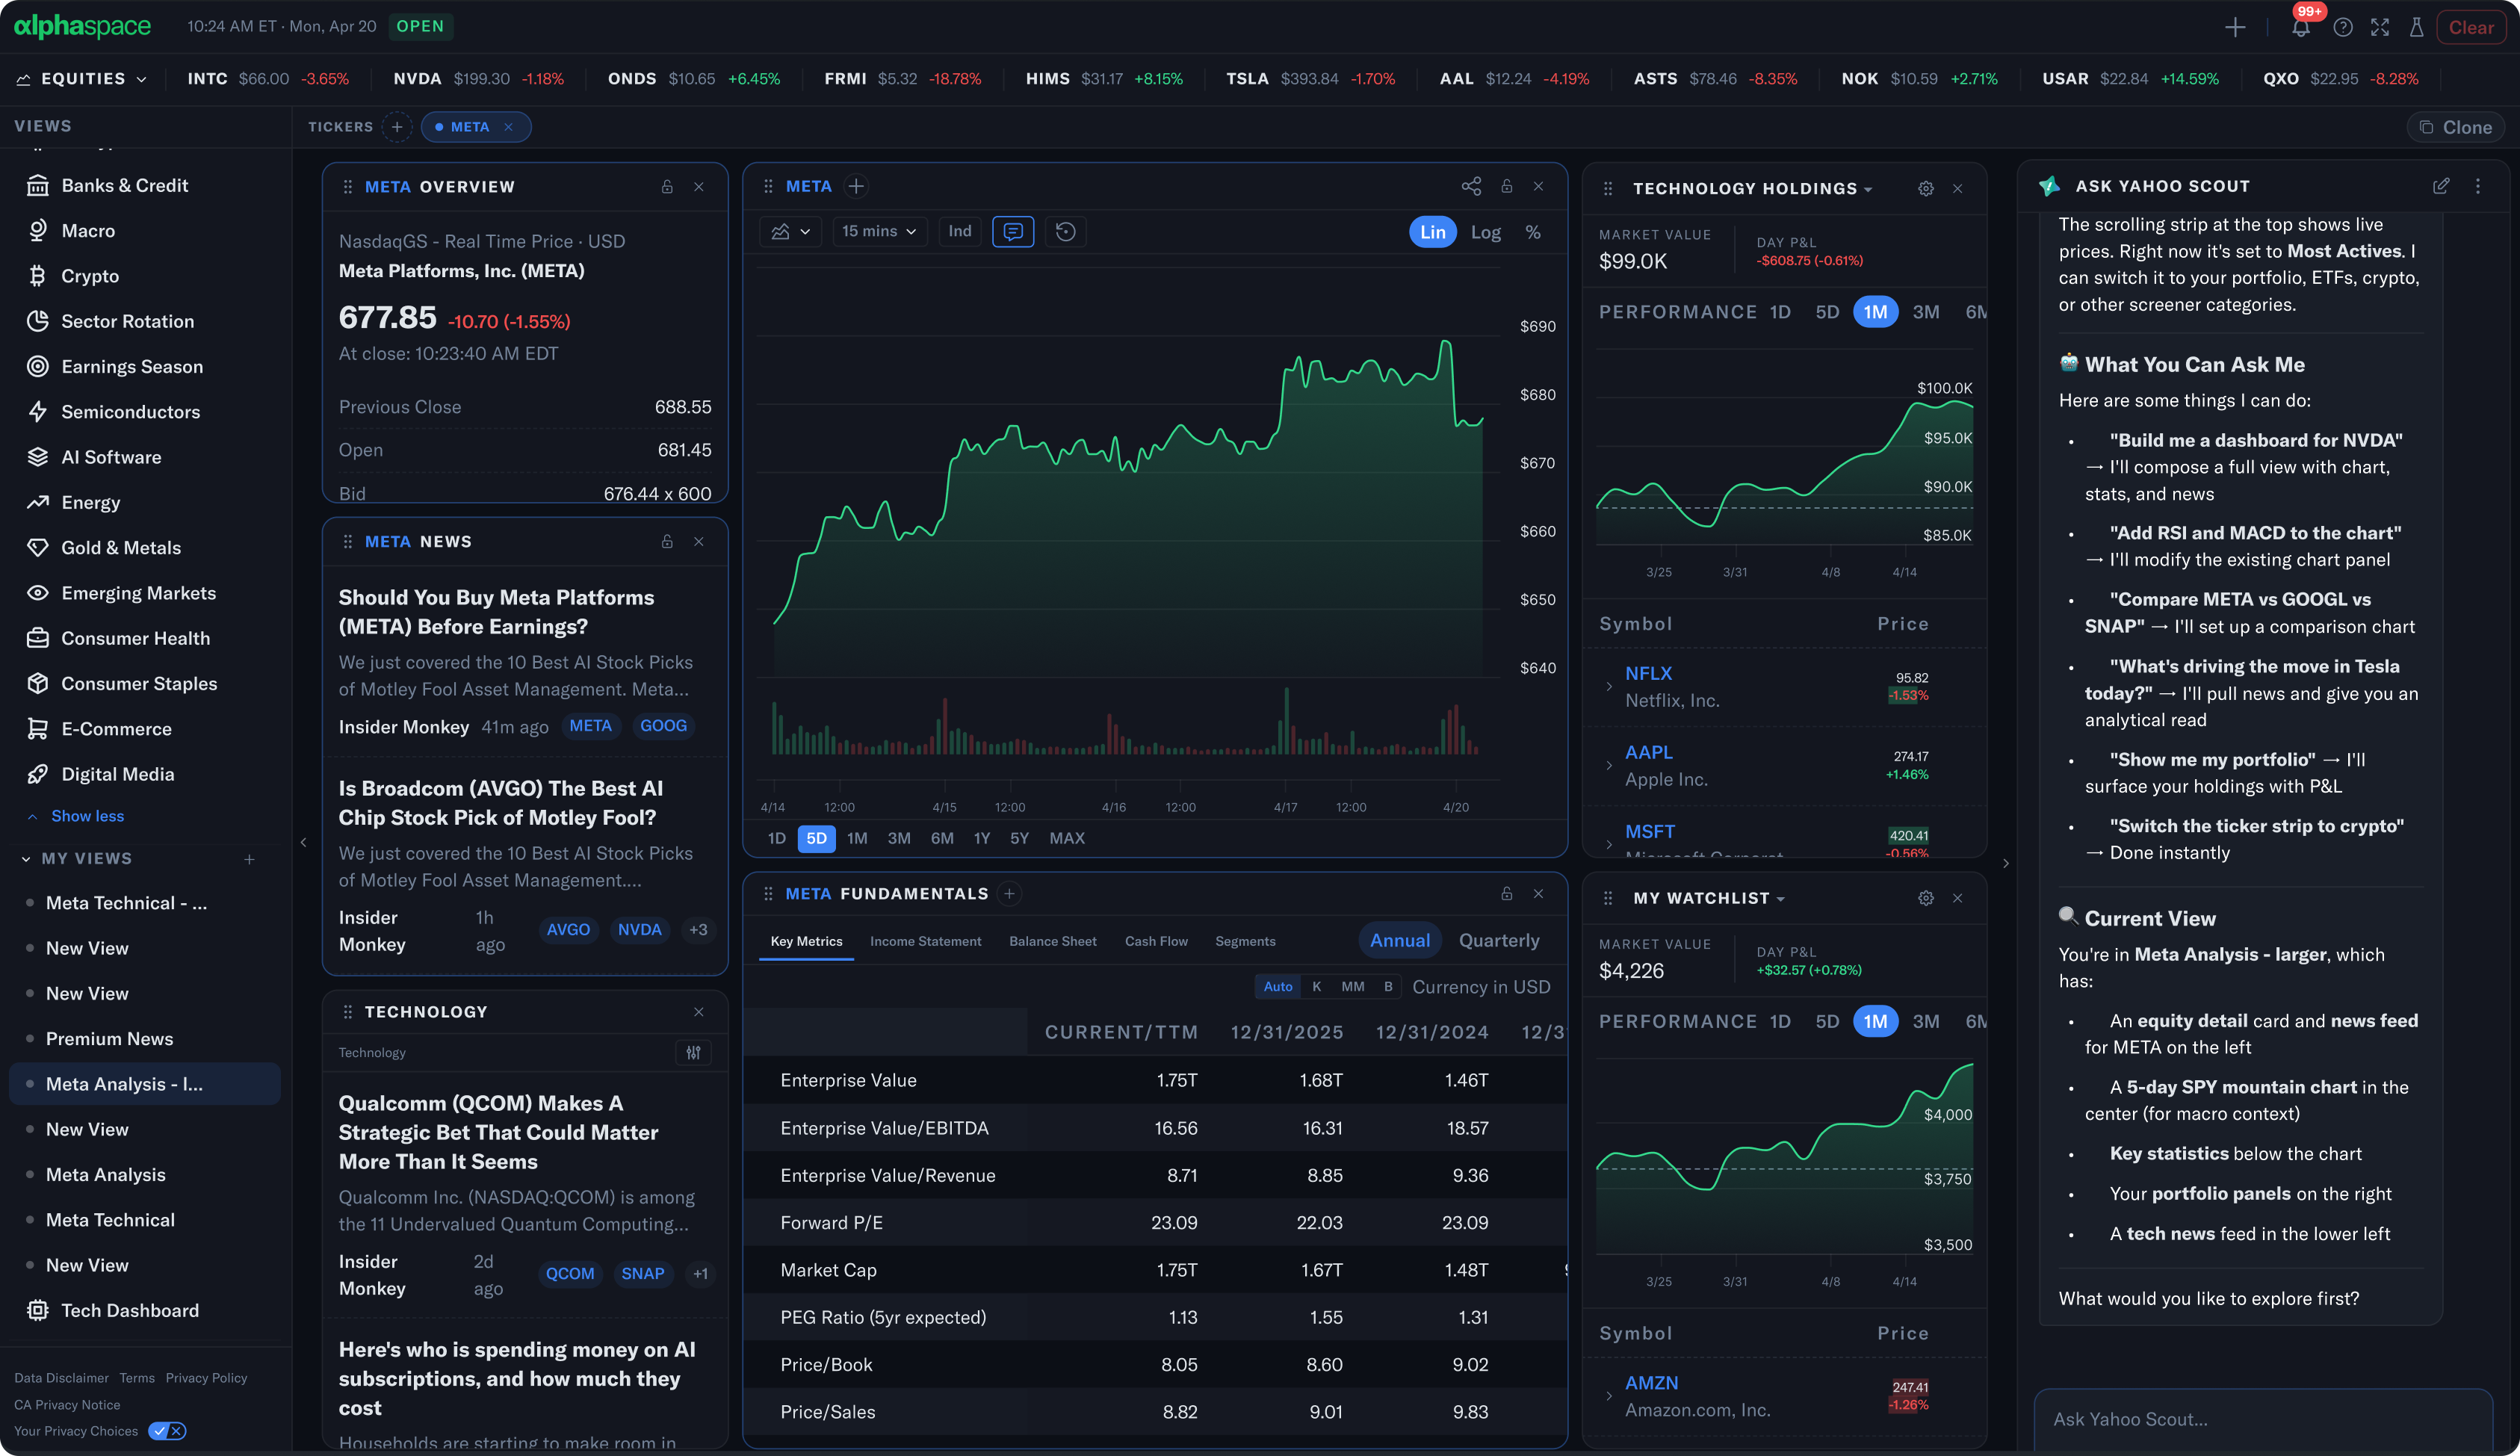
Task: Open Yahoo Scout more options menu
Action: (x=2477, y=186)
